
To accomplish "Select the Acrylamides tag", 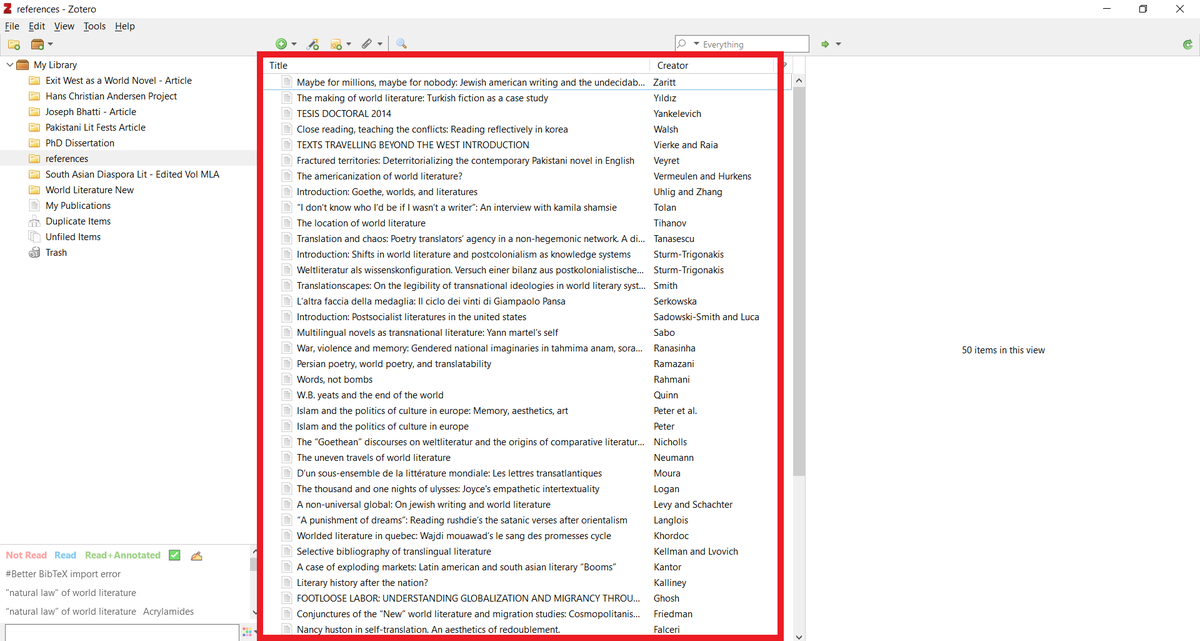I will pos(168,611).
